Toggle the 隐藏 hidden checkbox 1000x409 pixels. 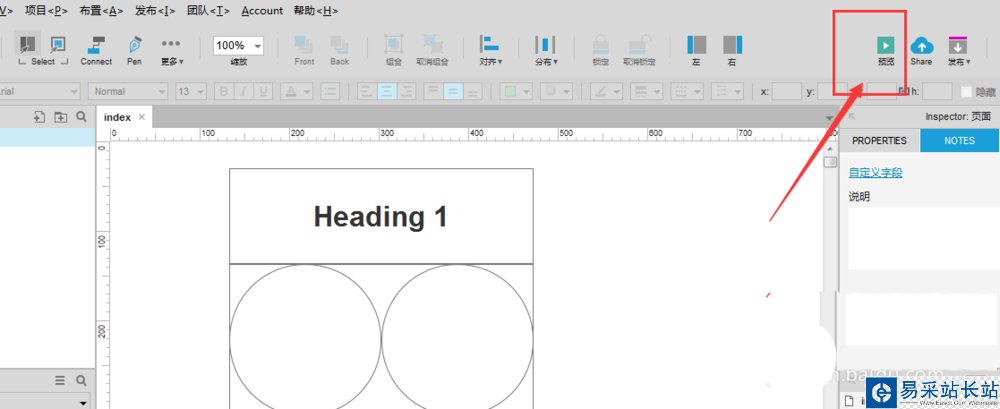coord(967,92)
